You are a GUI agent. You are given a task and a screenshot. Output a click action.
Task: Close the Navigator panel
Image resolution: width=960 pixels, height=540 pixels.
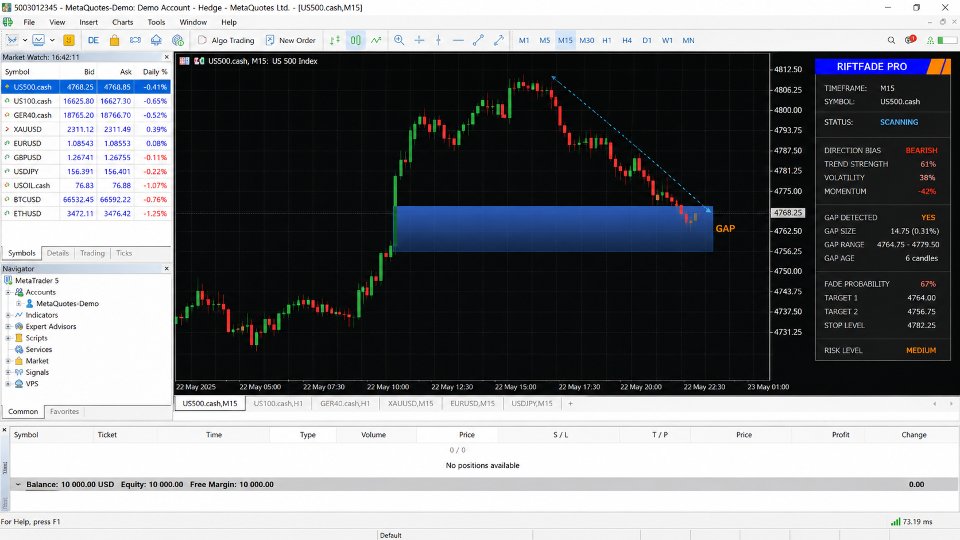(x=167, y=268)
